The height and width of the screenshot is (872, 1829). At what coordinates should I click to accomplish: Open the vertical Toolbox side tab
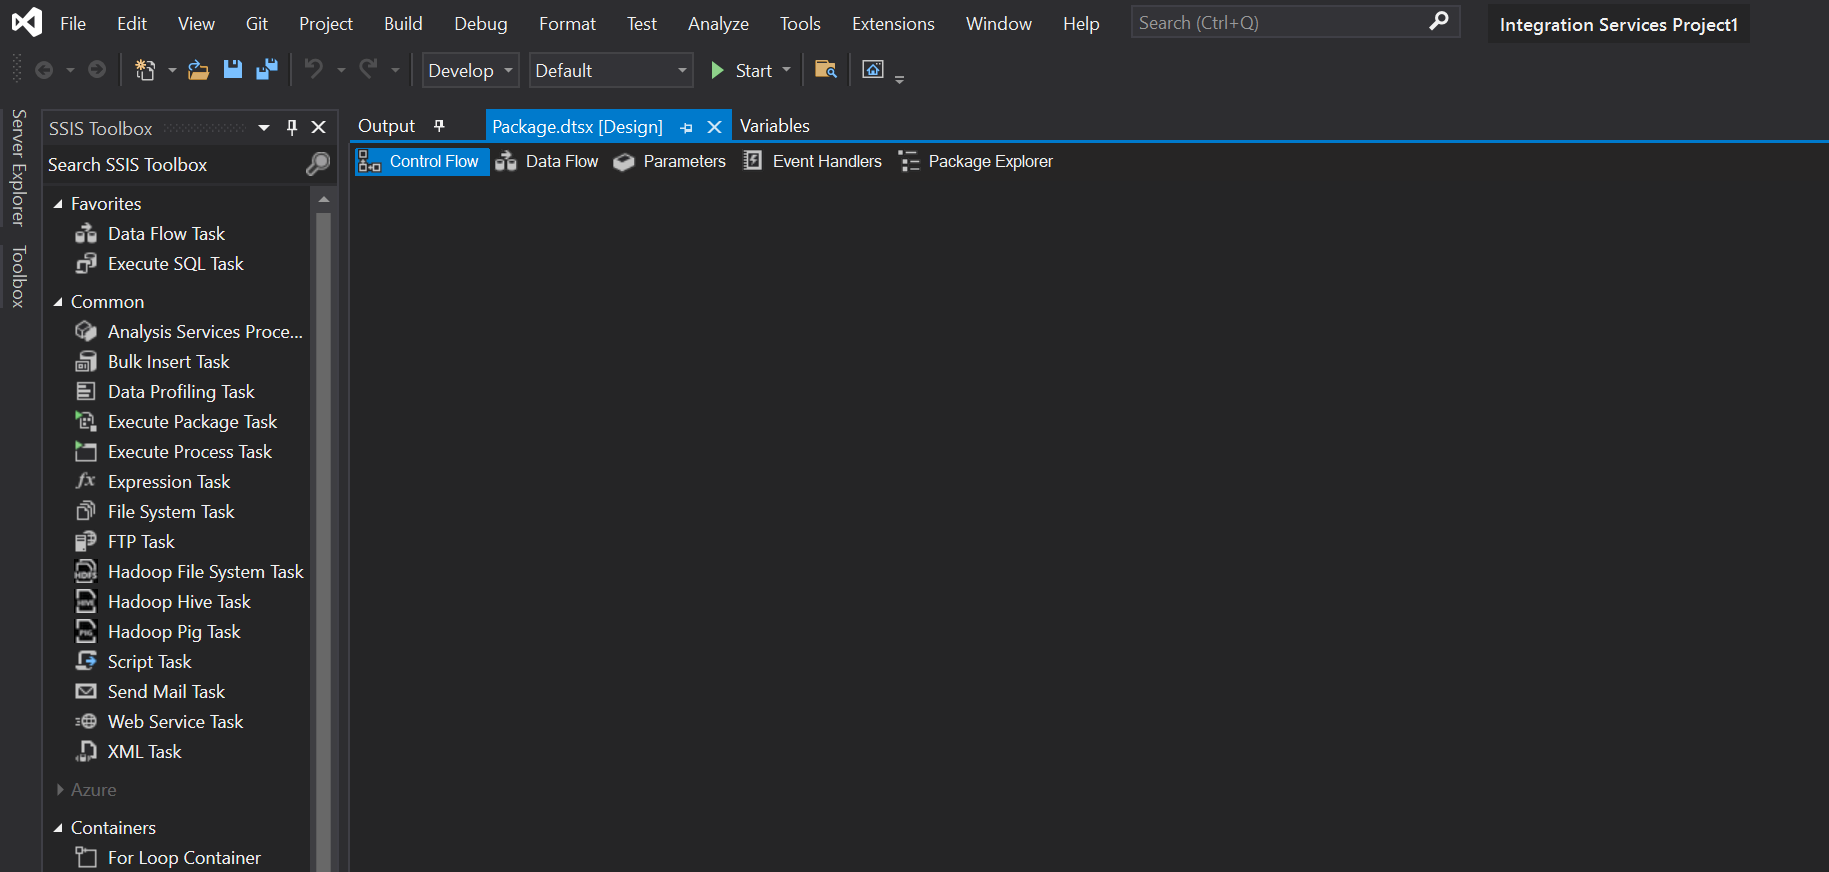[18, 276]
